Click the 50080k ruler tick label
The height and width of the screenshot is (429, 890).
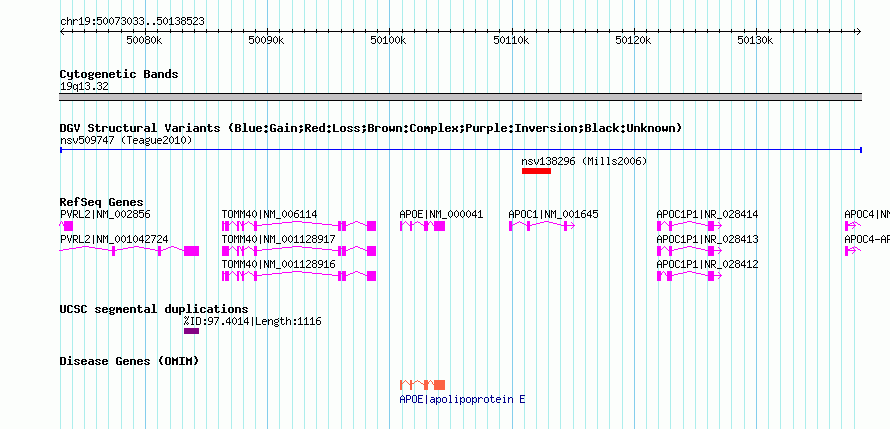(144, 41)
